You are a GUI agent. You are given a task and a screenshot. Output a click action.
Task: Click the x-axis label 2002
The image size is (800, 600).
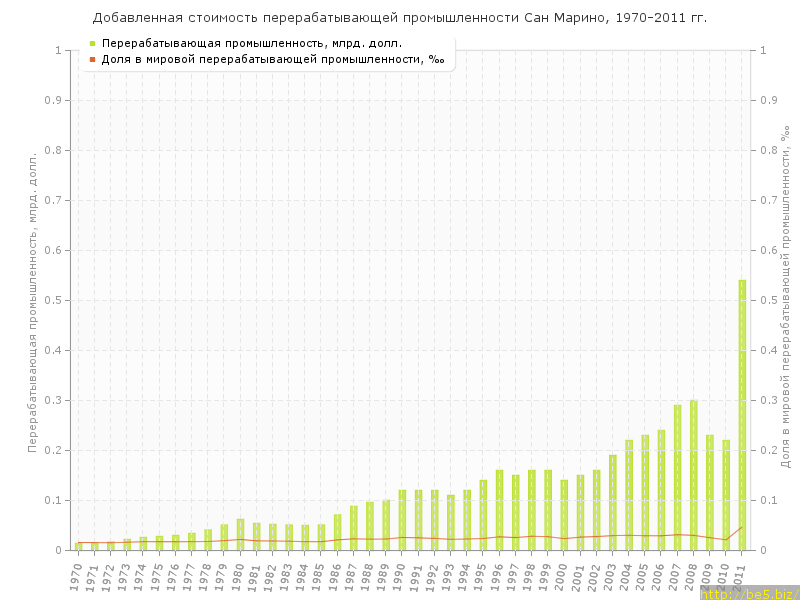(595, 577)
